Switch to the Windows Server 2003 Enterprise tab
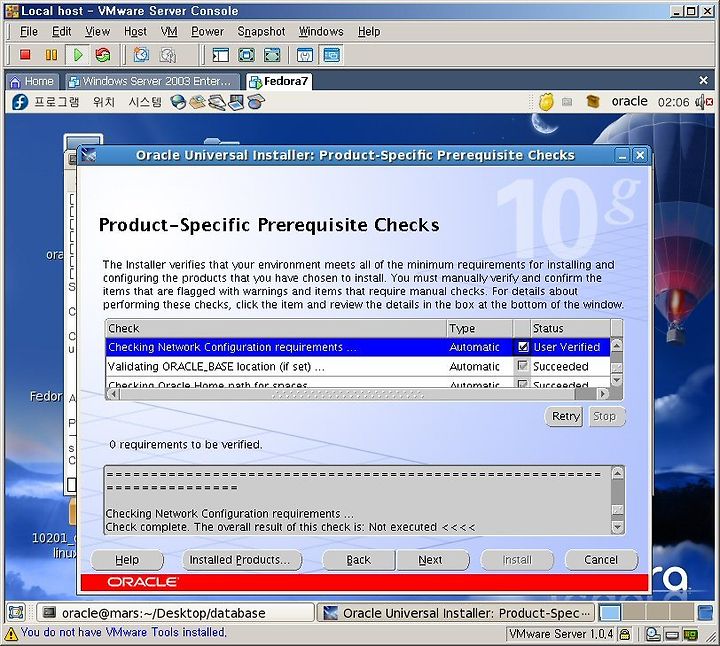 coord(152,81)
